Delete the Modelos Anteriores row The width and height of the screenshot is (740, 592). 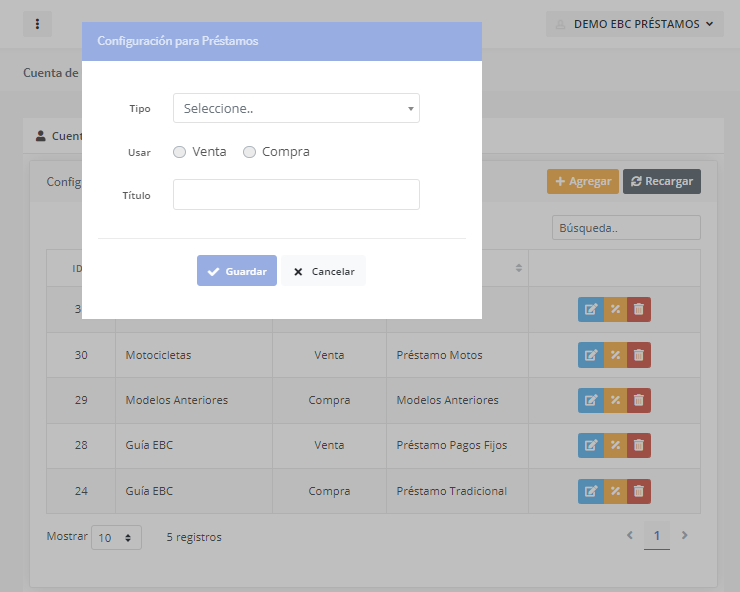coord(639,400)
